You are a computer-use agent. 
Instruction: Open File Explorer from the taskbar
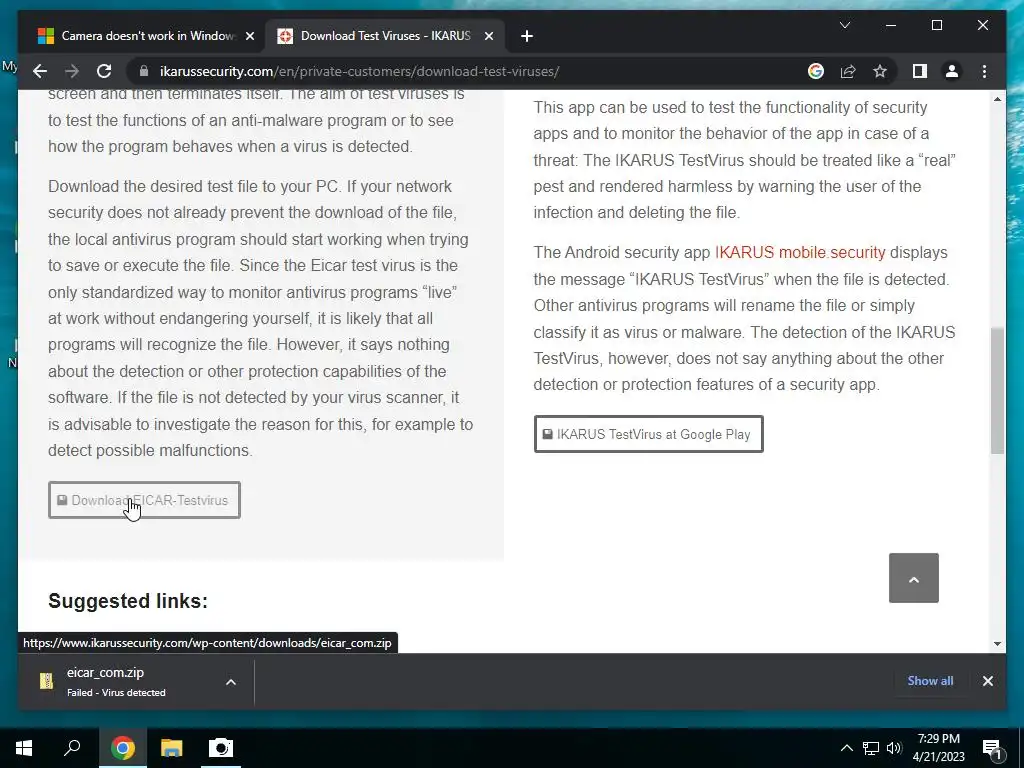click(171, 748)
